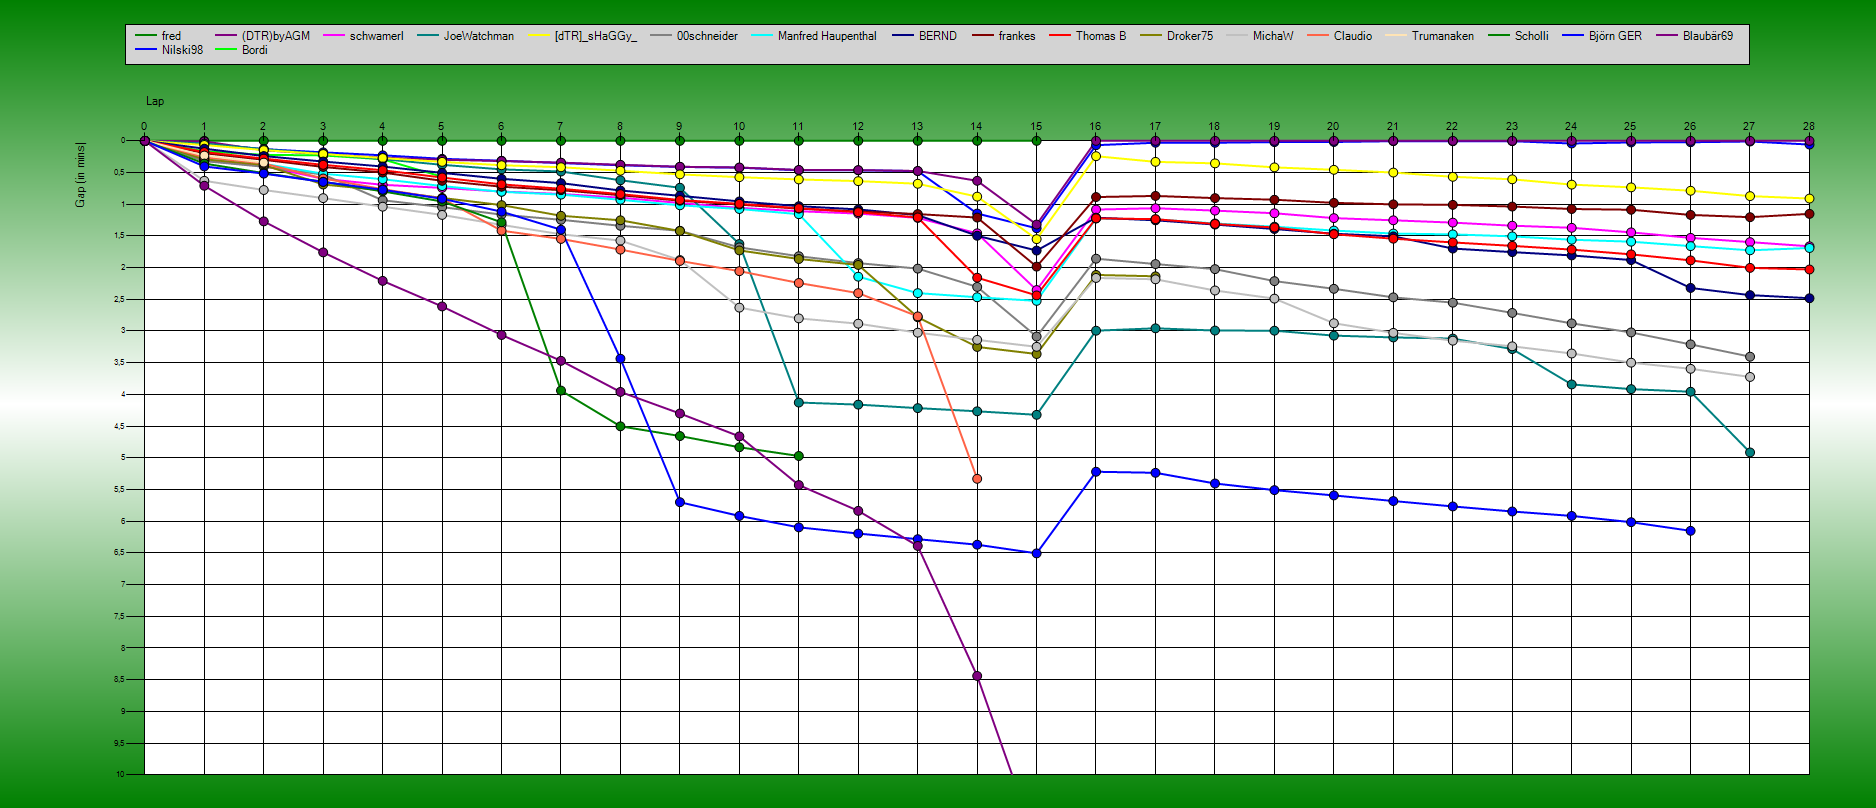Select Nilski98 on the legend's second row
1876x808 pixels.
(169, 50)
